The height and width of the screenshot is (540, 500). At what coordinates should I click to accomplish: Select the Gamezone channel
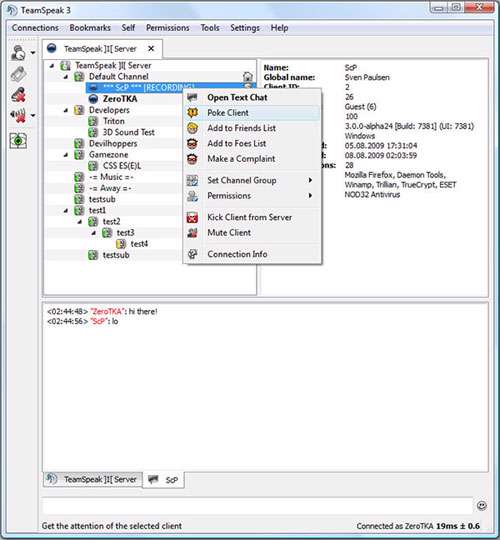108,155
